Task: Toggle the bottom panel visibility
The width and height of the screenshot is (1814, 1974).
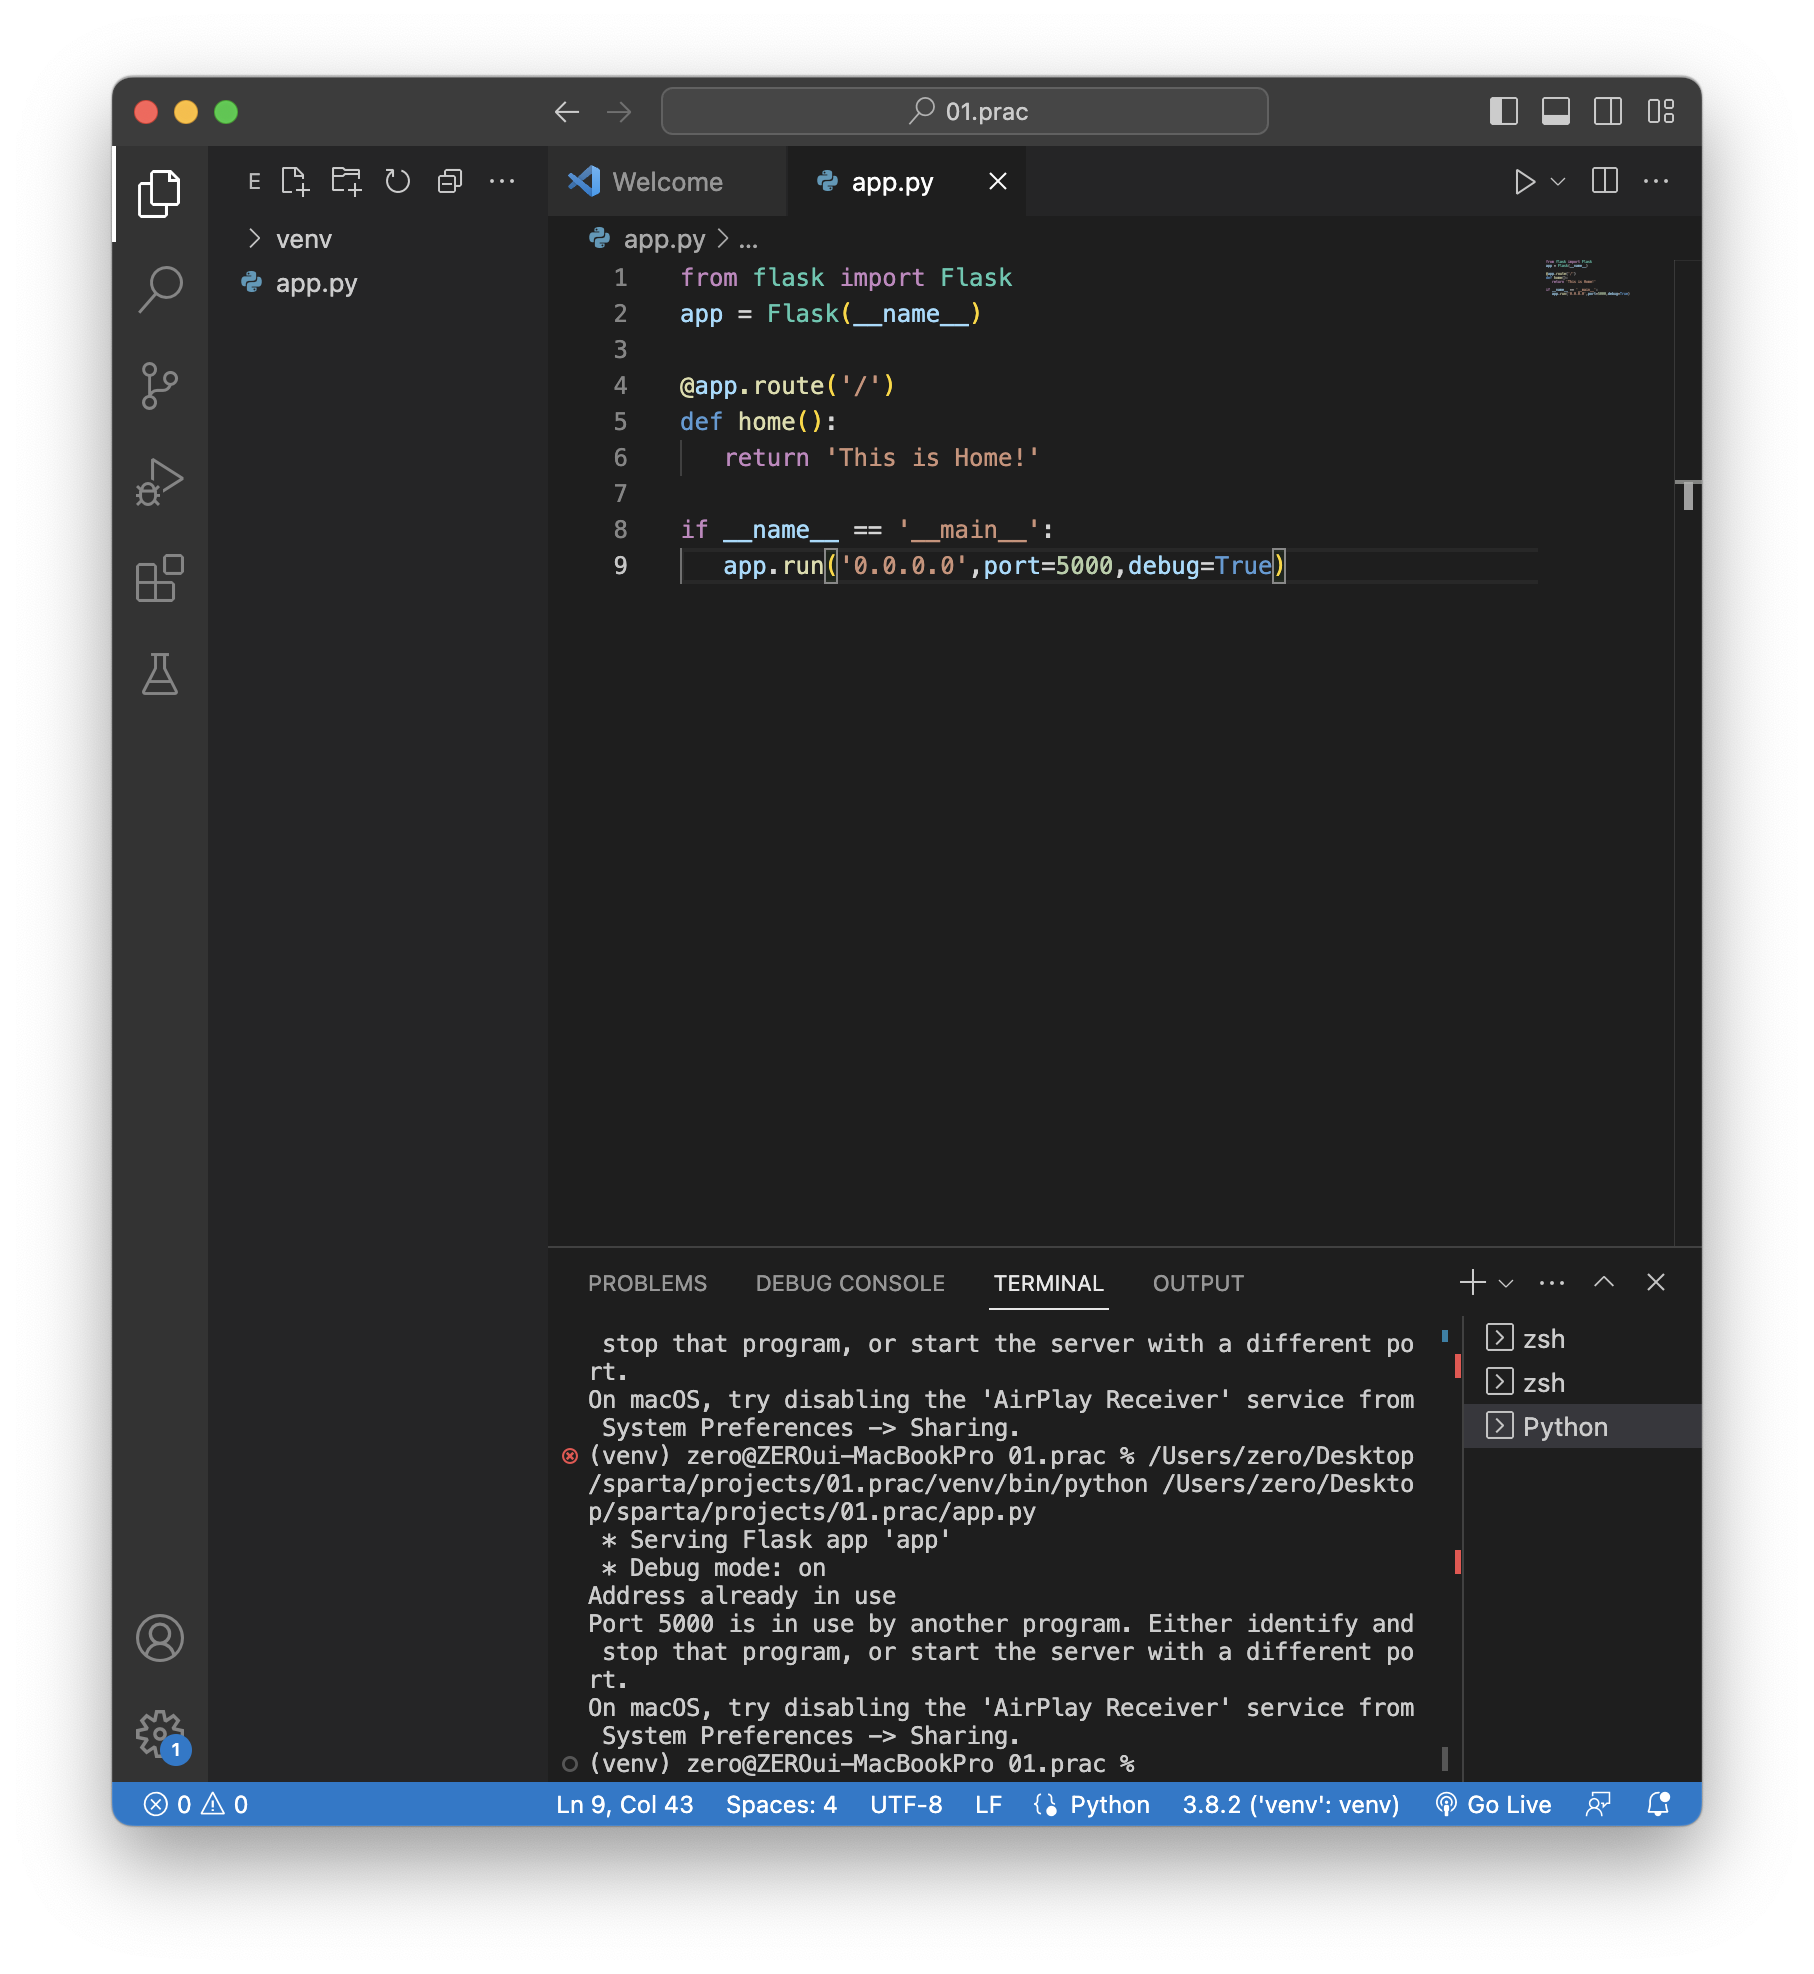Action: (1556, 111)
